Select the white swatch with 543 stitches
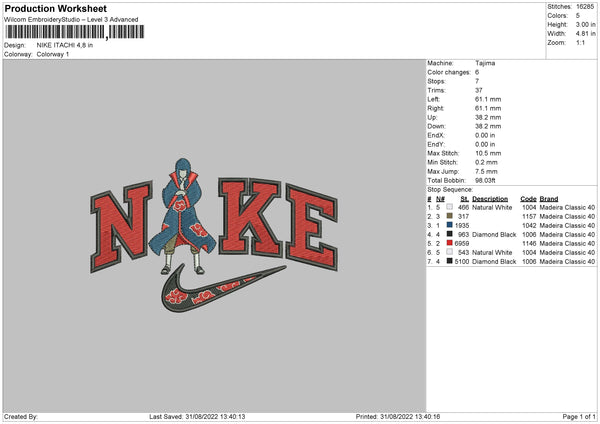 coord(449,252)
